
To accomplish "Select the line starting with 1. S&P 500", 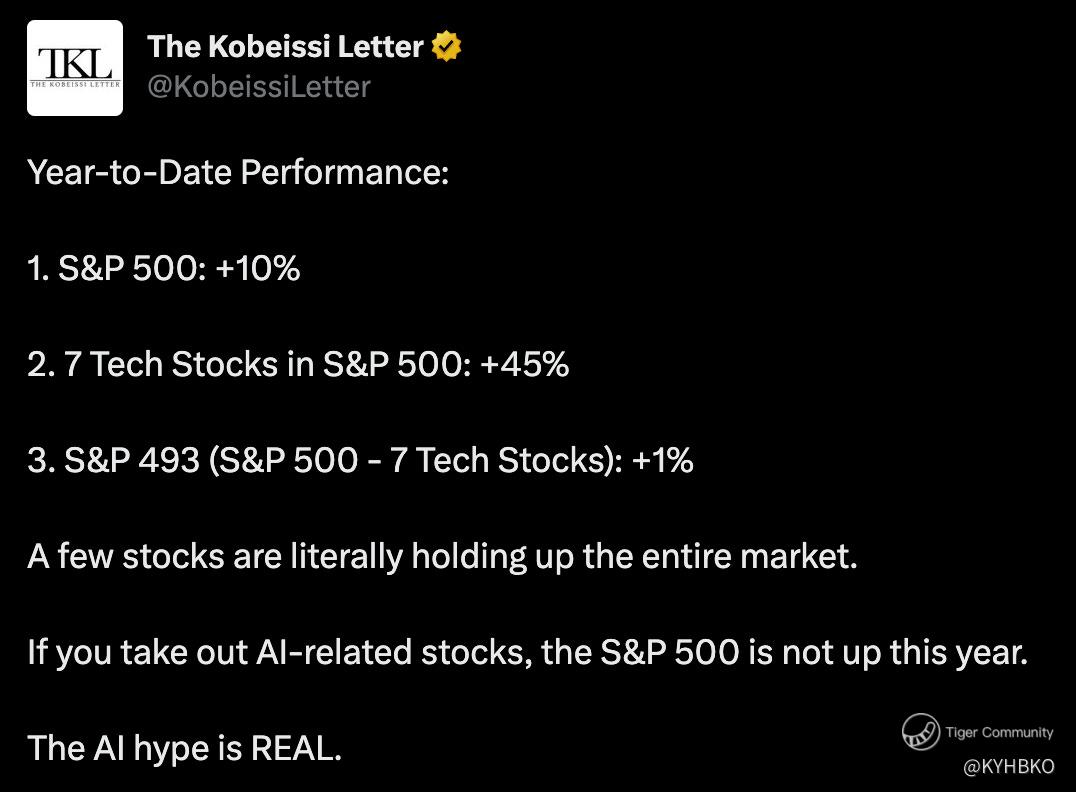I will pos(163,269).
